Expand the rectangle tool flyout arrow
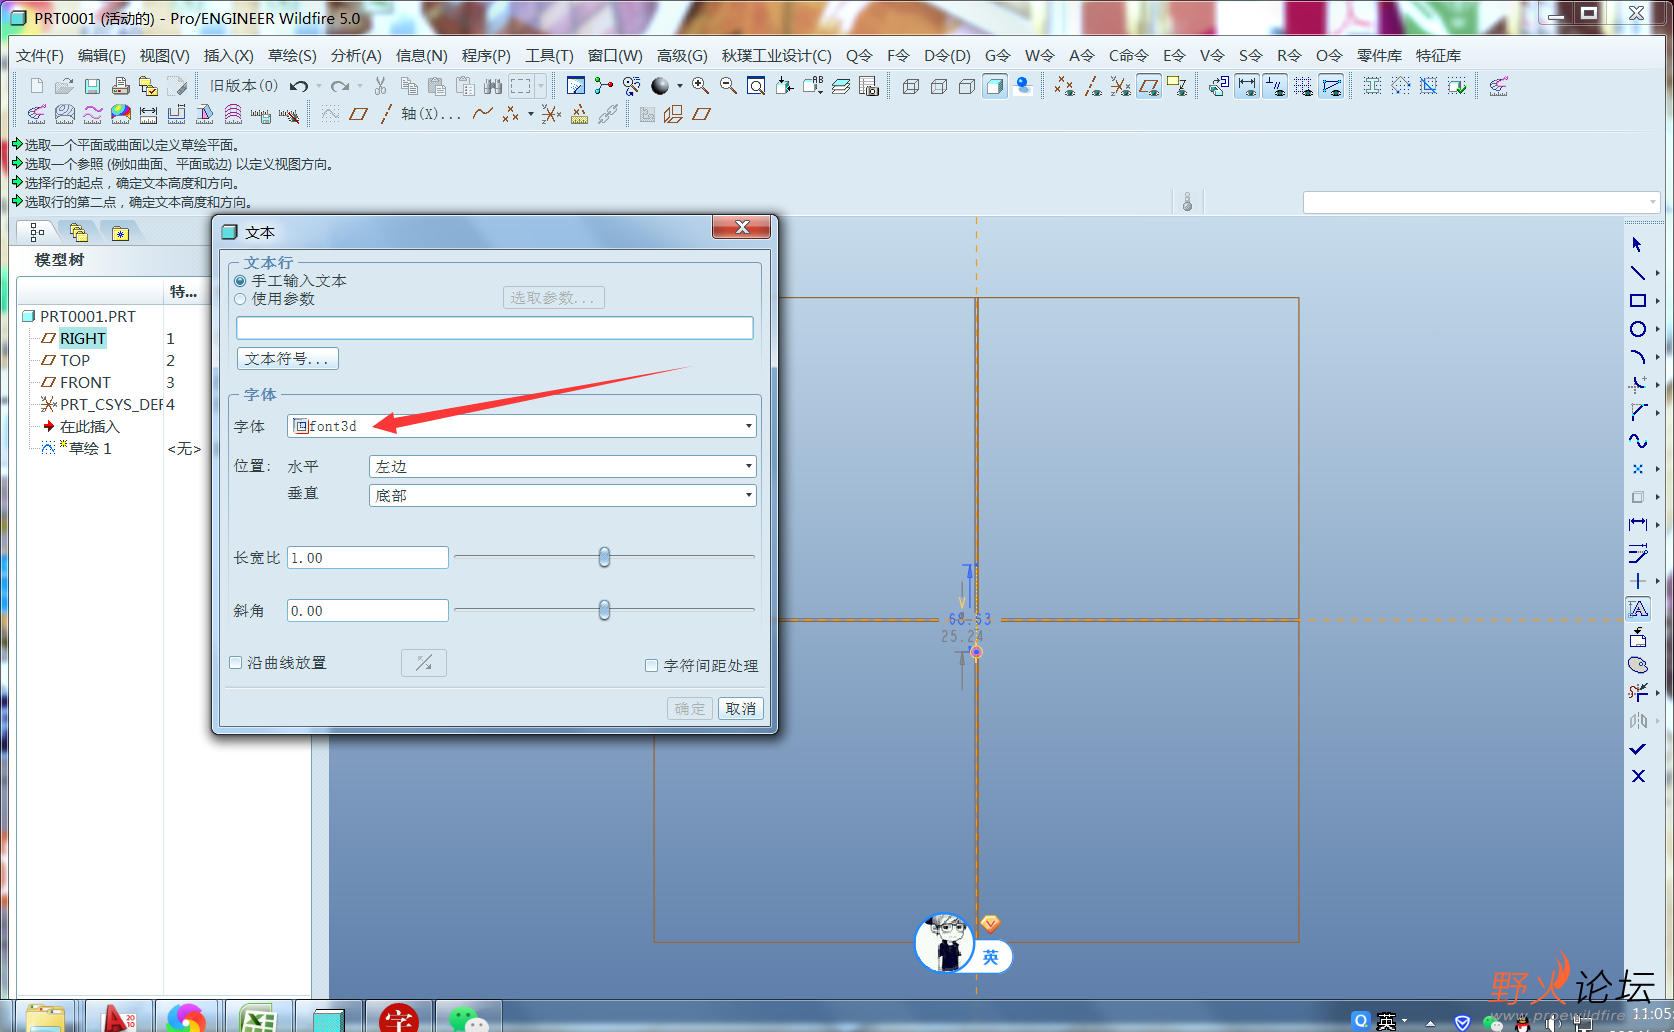The height and width of the screenshot is (1032, 1674). coord(1657,301)
